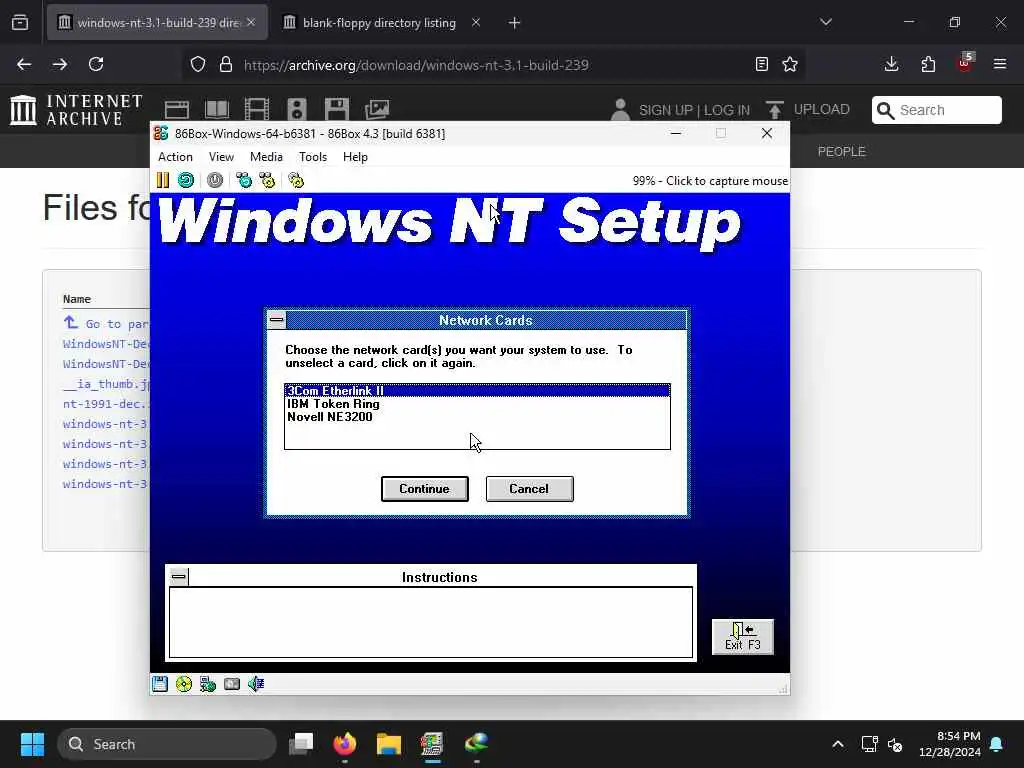
Task: Click Continue in Network Cards dialog
Action: coord(424,488)
